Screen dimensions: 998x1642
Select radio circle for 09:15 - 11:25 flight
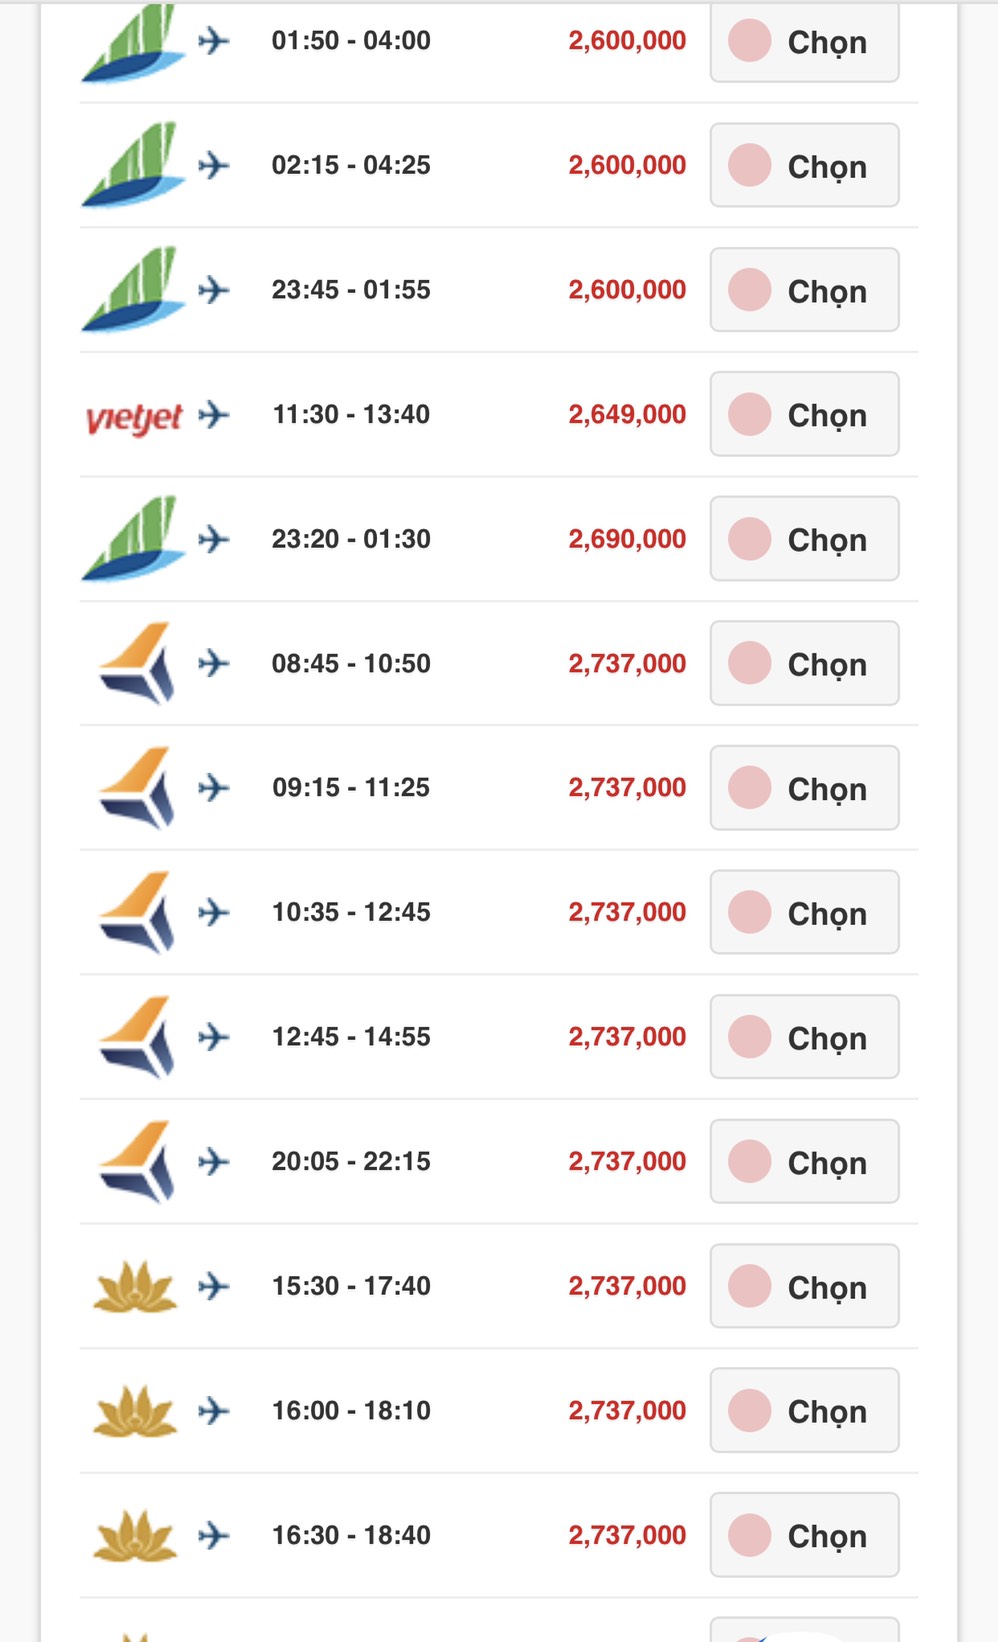[x=749, y=788]
